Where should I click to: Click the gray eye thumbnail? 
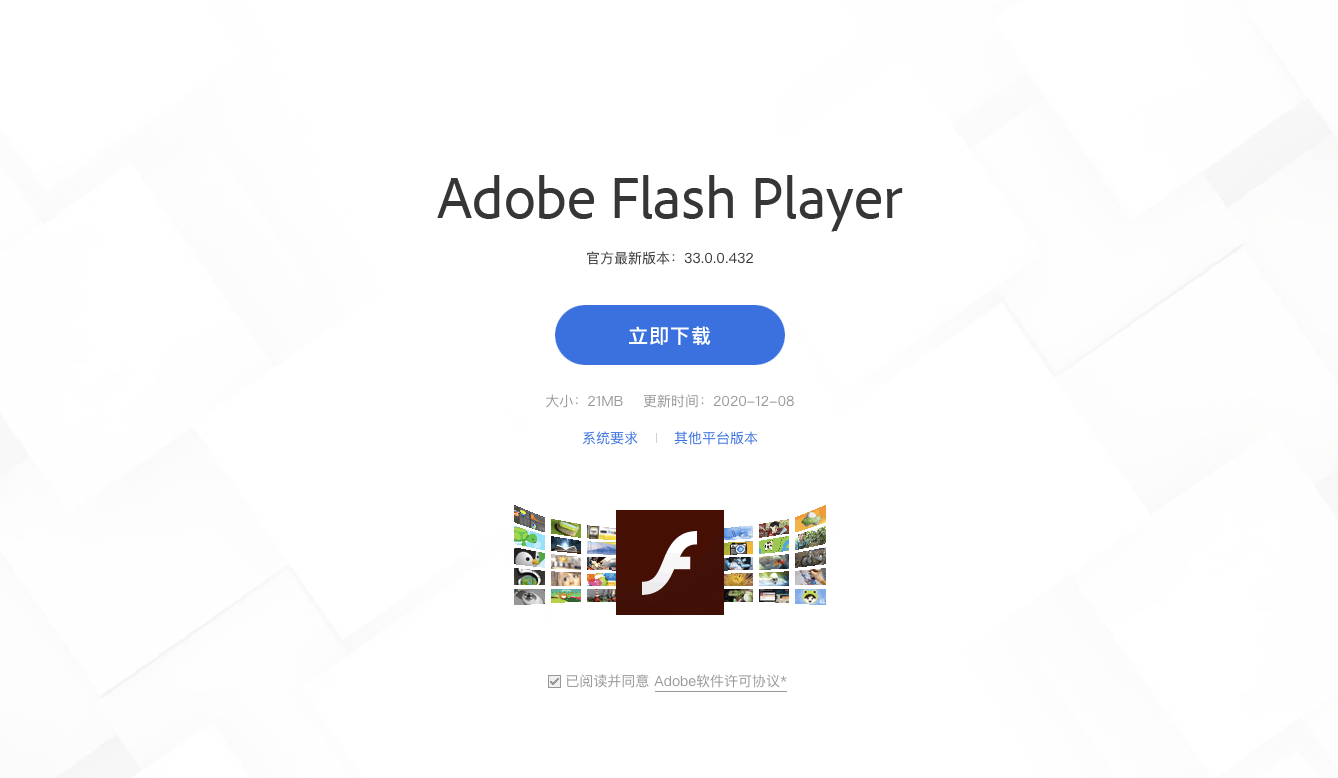[x=529, y=596]
